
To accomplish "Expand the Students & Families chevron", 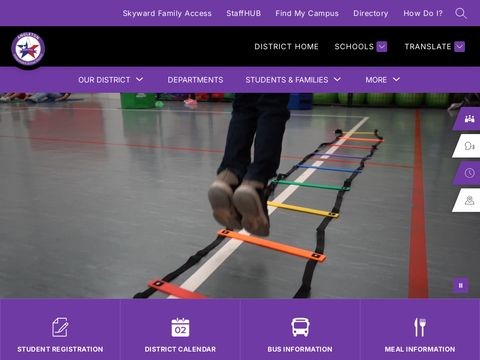I will point(337,80).
